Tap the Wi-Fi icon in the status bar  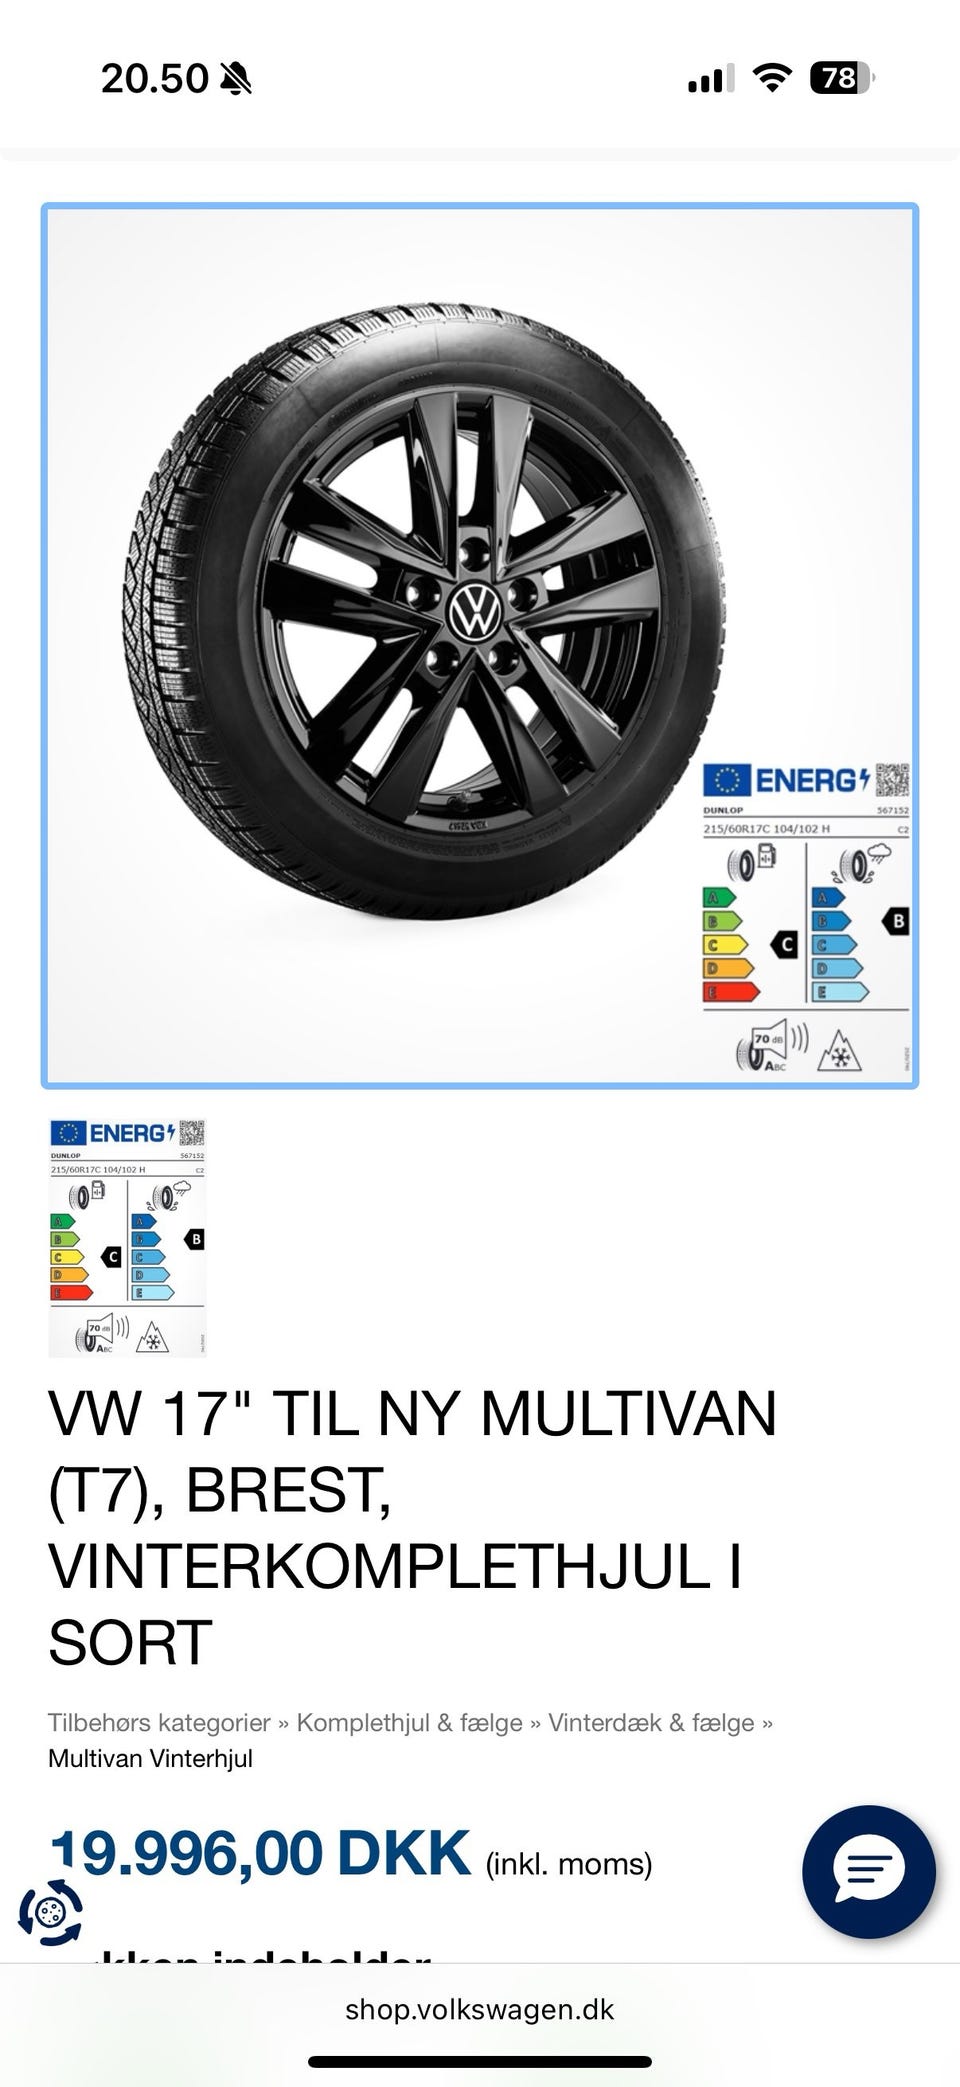[770, 78]
